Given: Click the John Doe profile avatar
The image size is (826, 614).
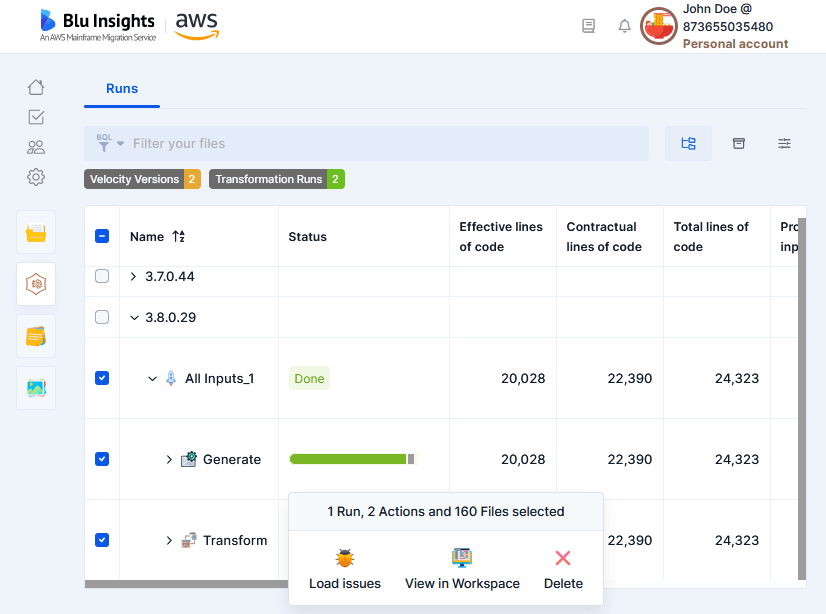Looking at the screenshot, I should 658,26.
